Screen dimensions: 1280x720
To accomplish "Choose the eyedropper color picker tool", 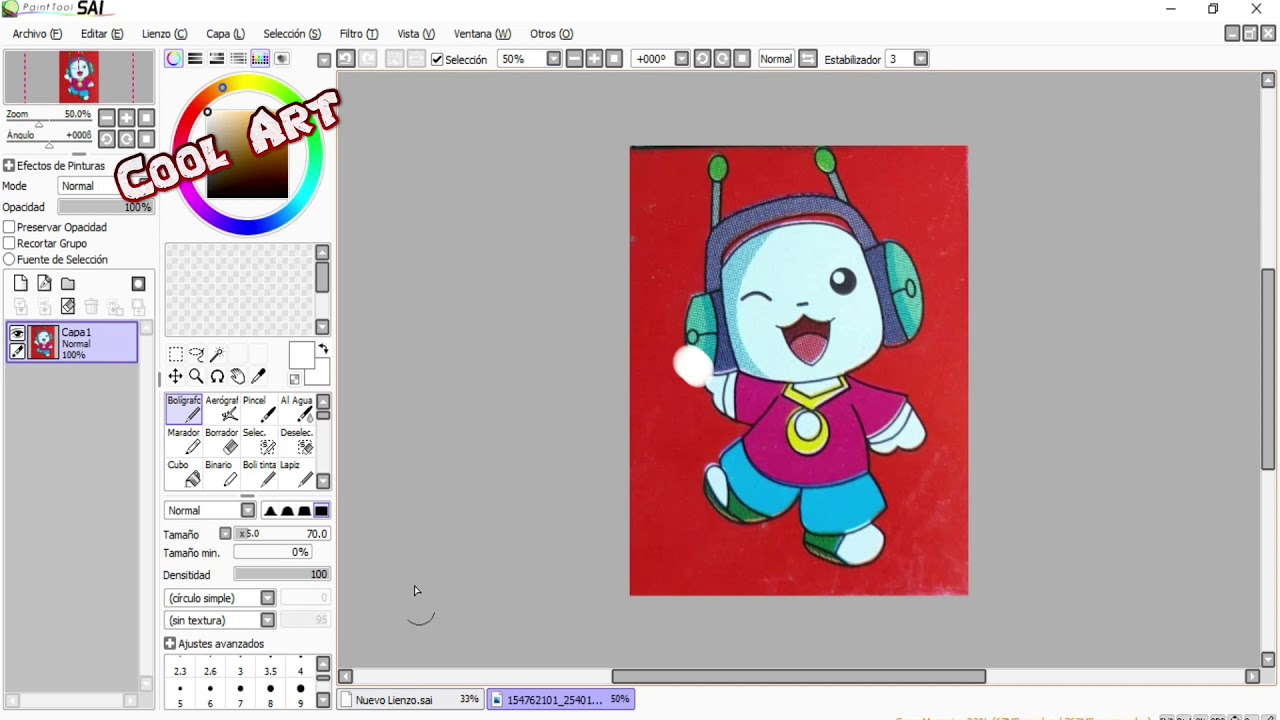I will (x=258, y=376).
